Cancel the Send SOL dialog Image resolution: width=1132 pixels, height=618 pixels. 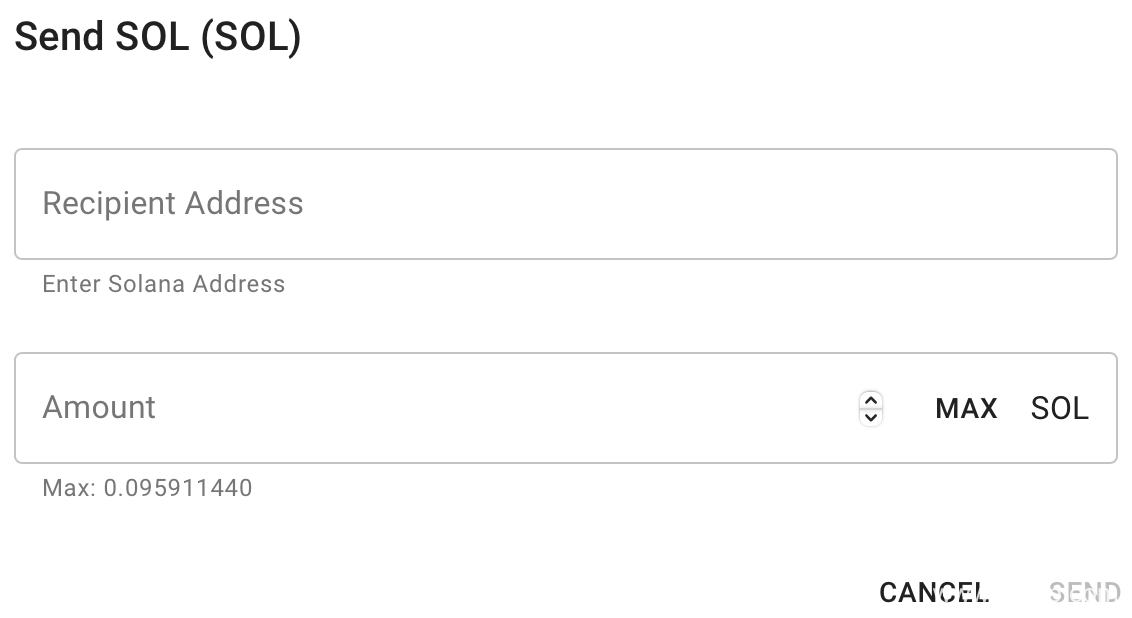[934, 592]
